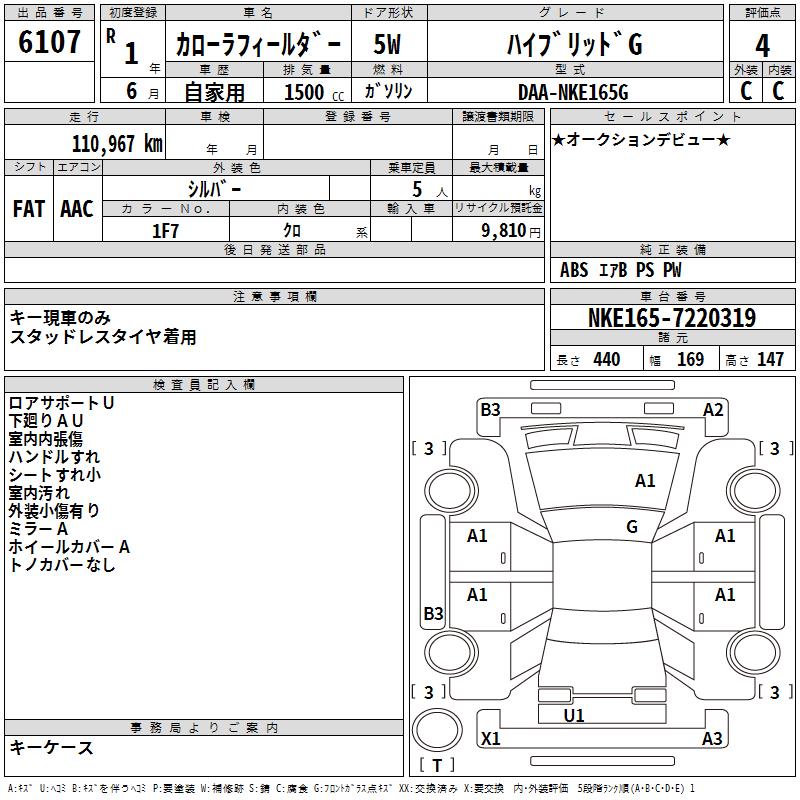Click lot number 6107
Viewport: 800px width, 800px height.
49,41
